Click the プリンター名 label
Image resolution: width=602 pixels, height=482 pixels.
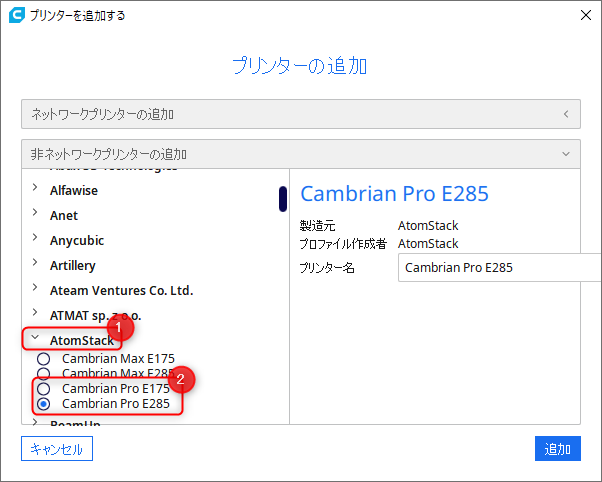point(327,267)
